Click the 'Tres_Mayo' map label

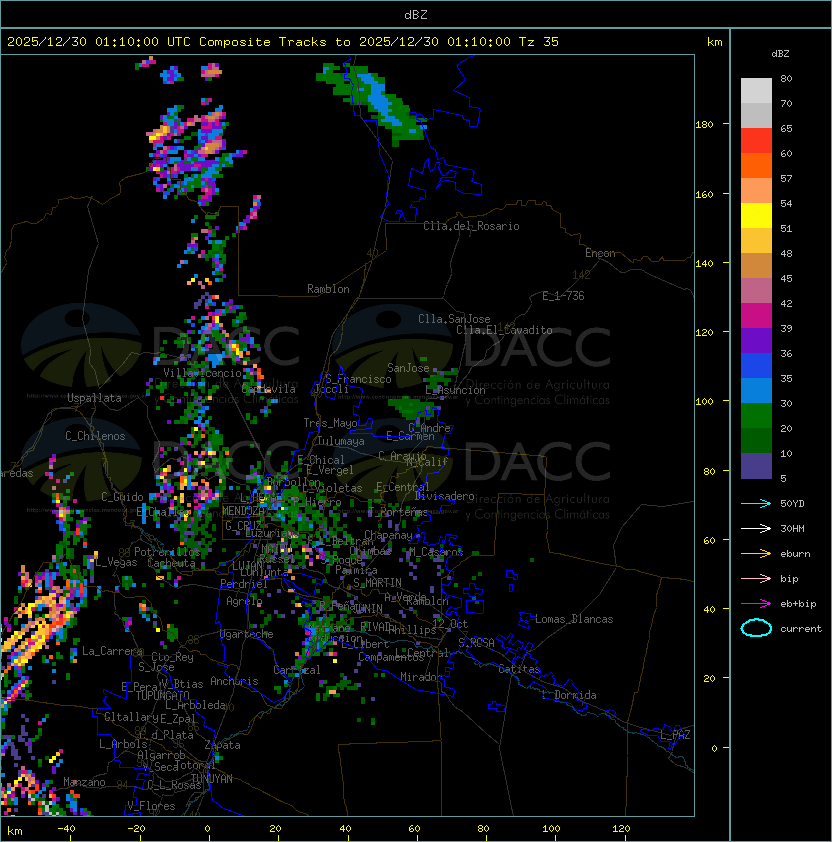[x=330, y=423]
